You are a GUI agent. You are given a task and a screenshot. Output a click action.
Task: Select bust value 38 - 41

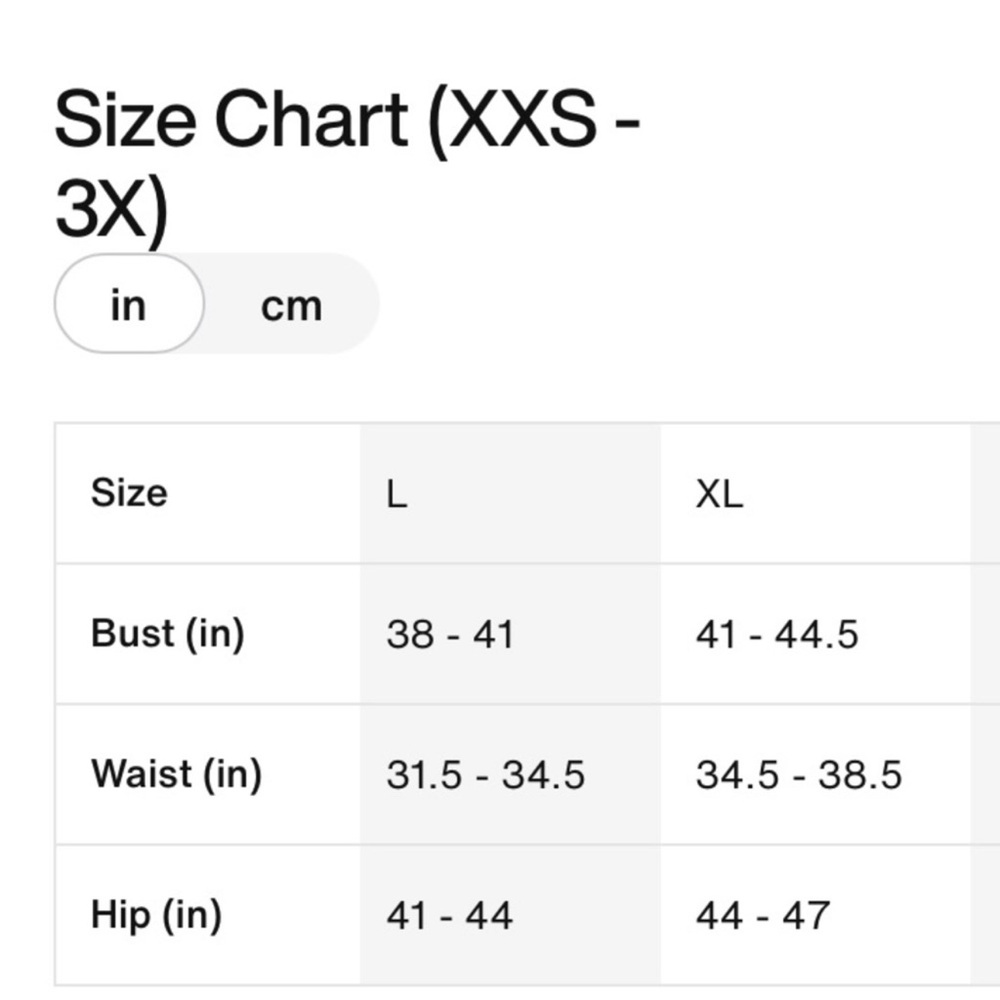click(450, 635)
